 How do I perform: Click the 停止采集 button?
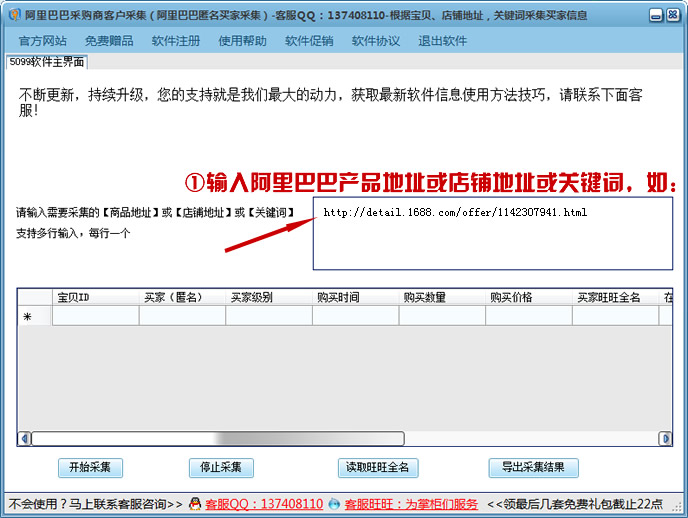pyautogui.click(x=221, y=468)
